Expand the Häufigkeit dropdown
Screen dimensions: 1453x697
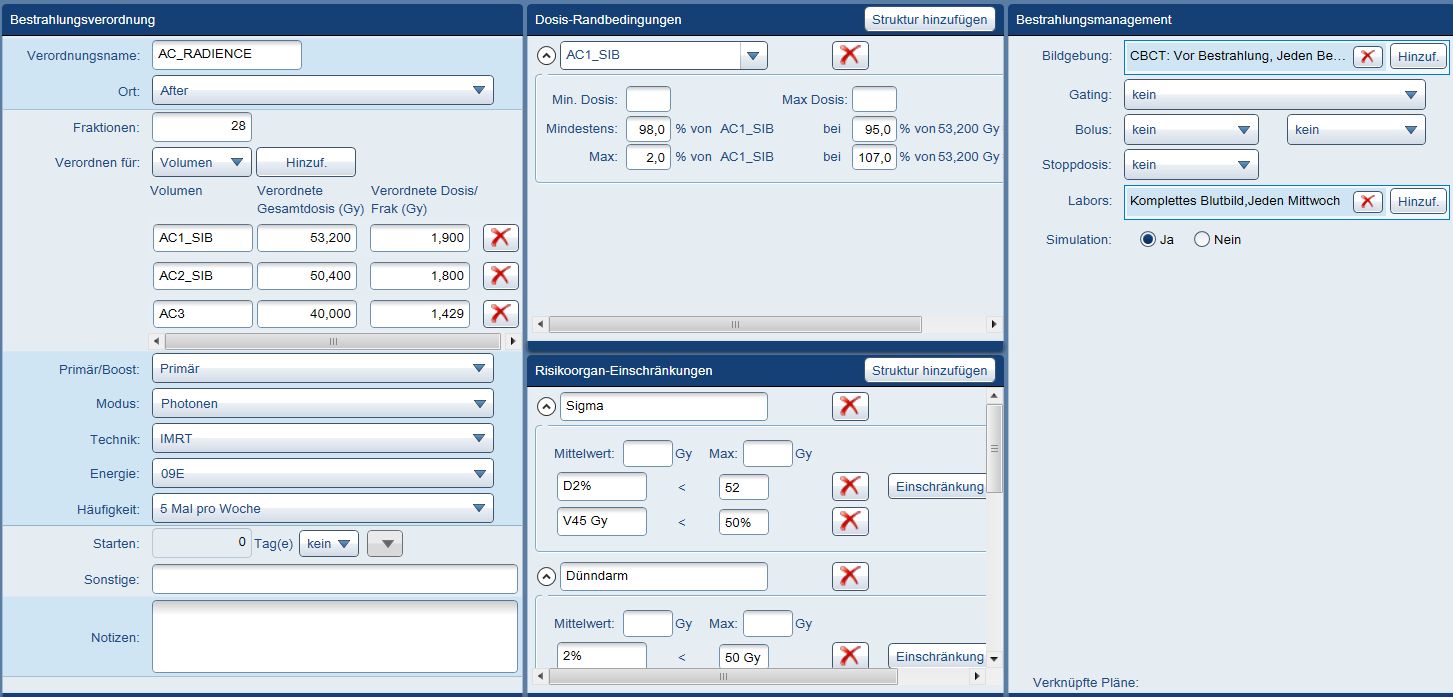click(x=322, y=508)
